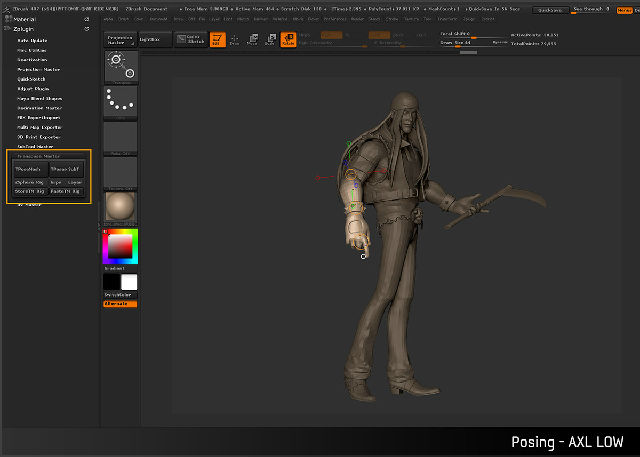Open the Brush menu

click(123, 19)
